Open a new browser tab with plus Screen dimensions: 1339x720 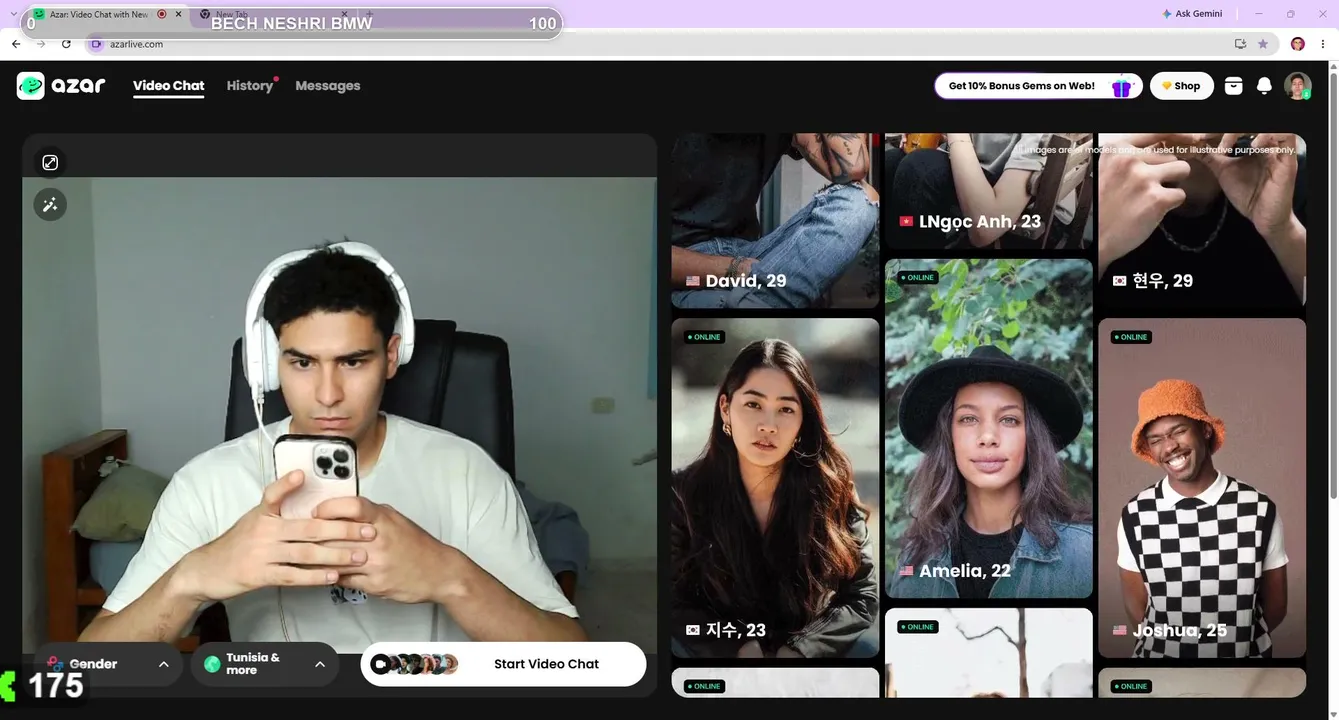click(x=370, y=14)
